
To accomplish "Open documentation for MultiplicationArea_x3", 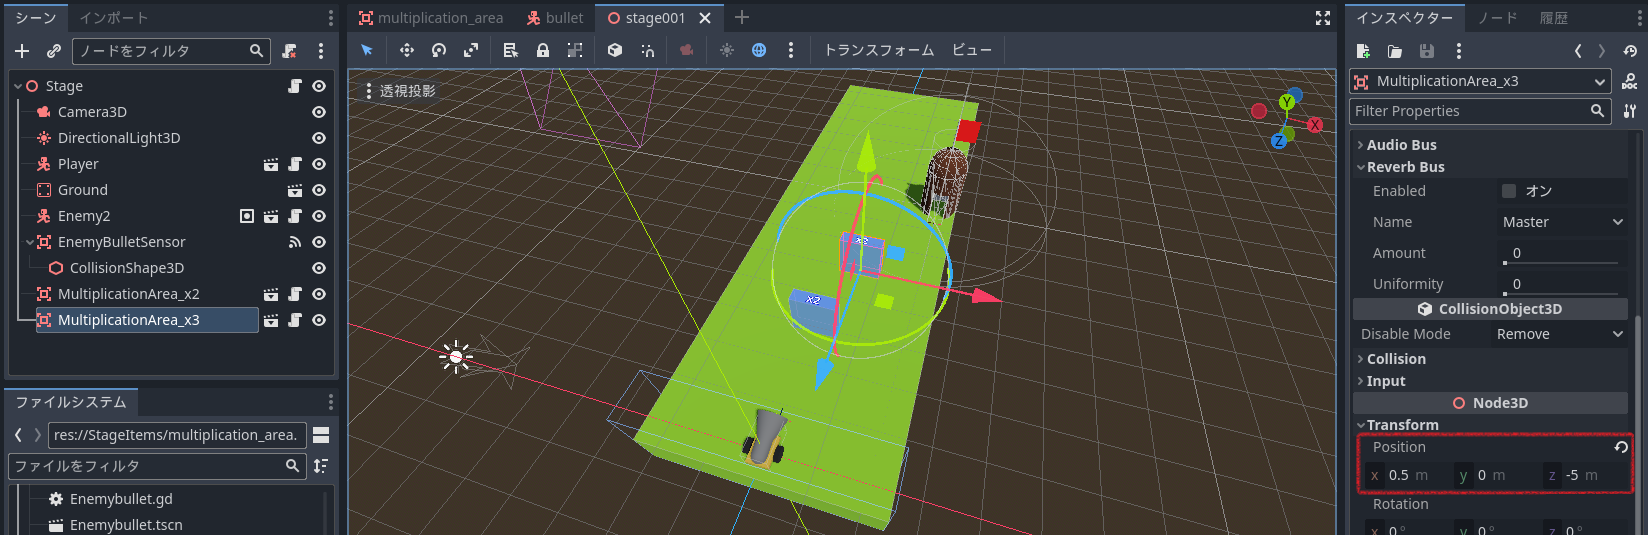I will (1630, 82).
